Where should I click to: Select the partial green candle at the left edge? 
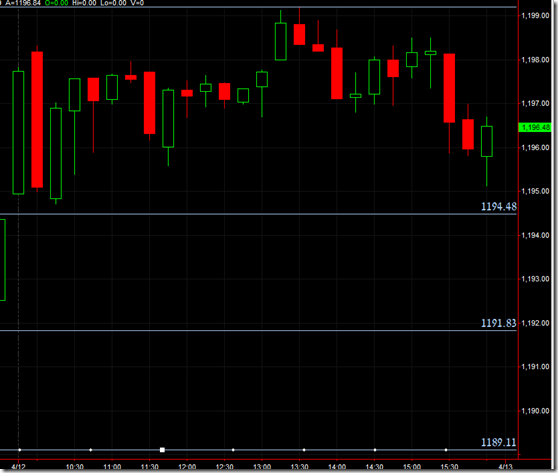point(2,260)
